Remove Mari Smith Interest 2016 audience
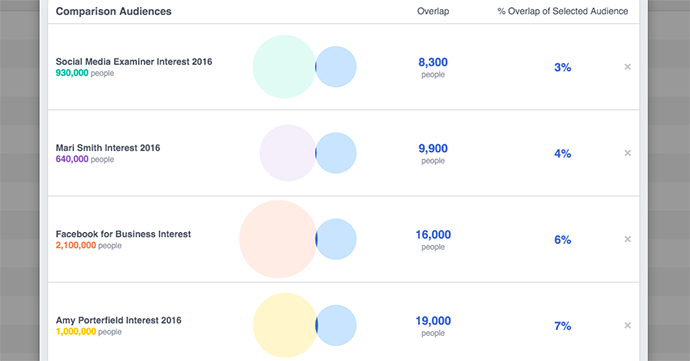Image resolution: width=690 pixels, height=361 pixels. 628,153
